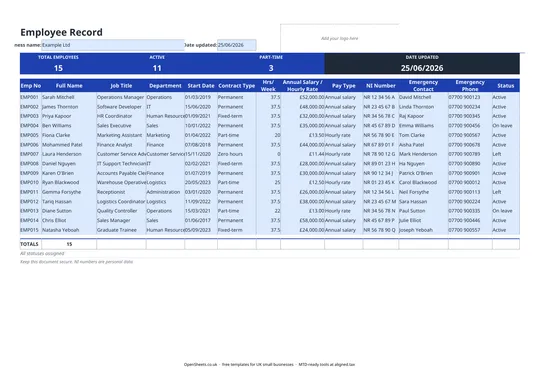Select the 'Emergency Phone' column header

coord(470,86)
